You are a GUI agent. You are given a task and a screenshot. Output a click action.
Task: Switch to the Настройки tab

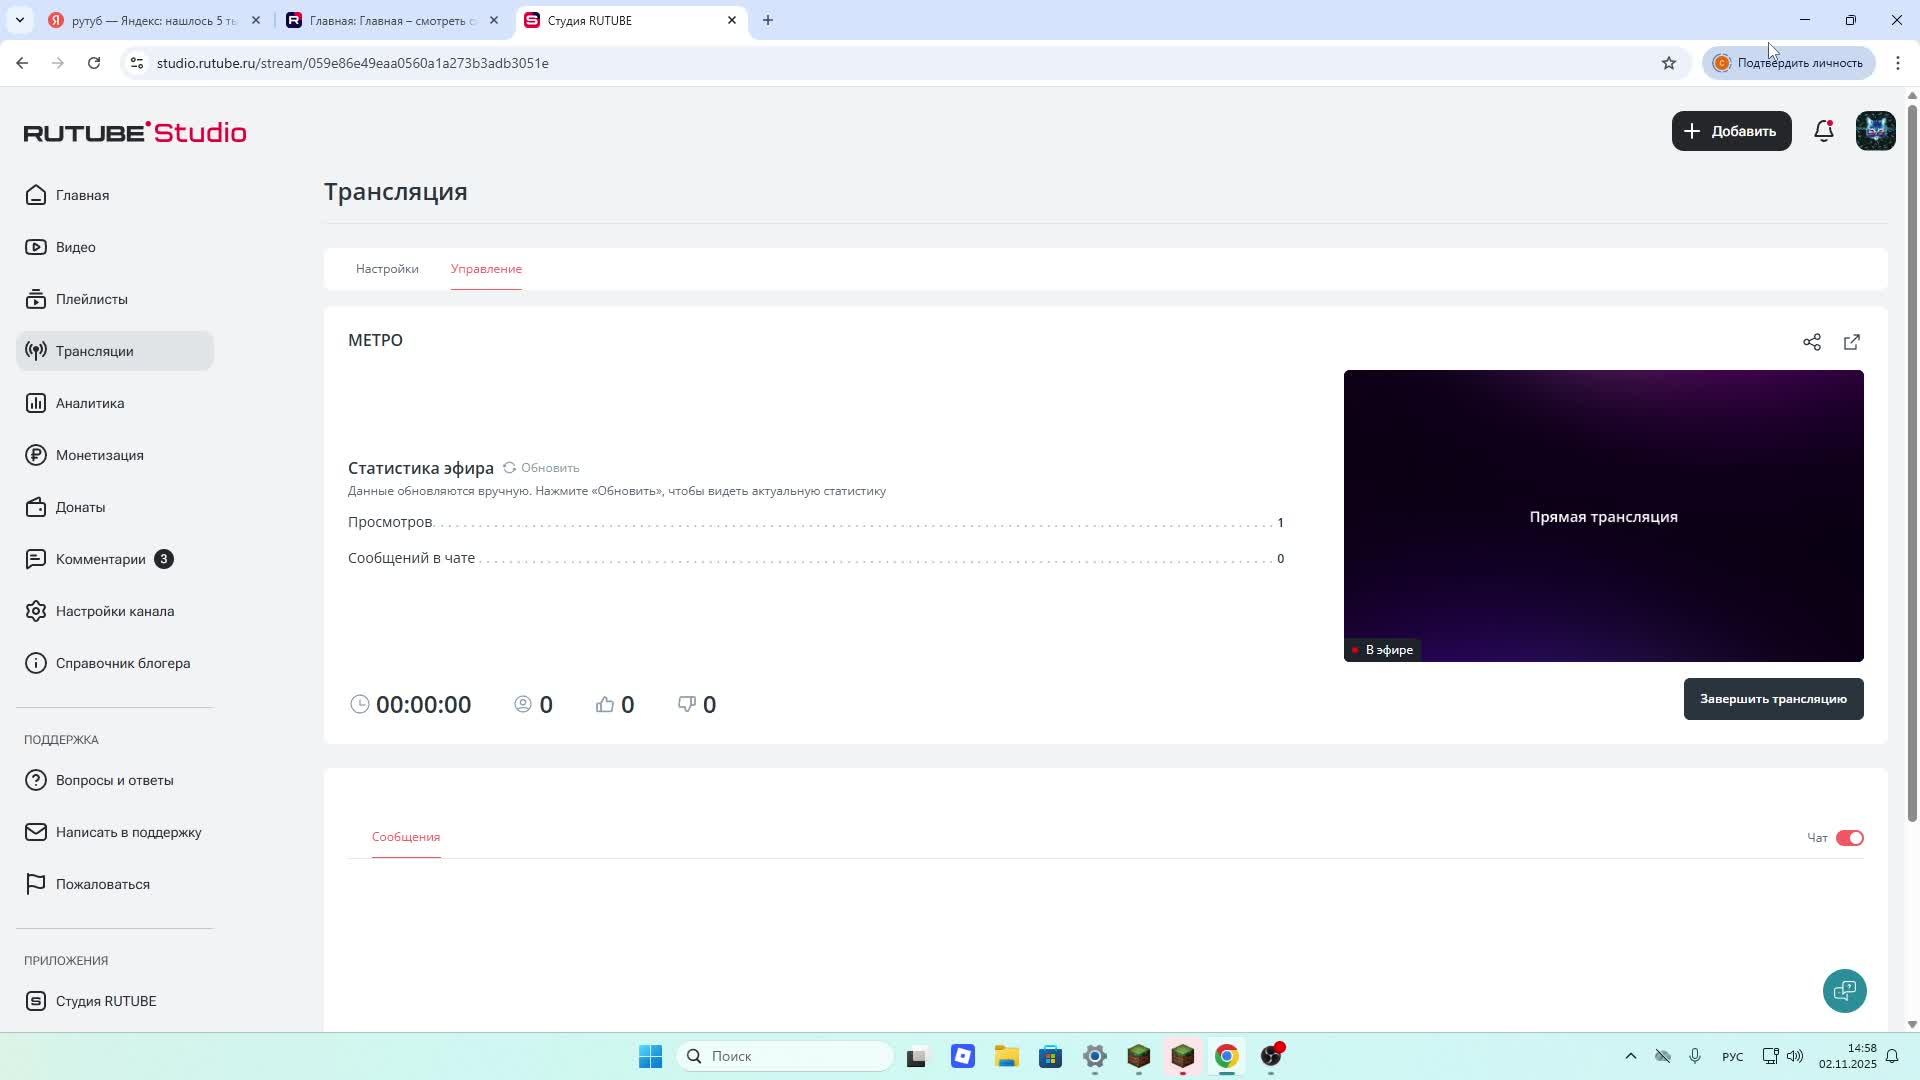click(387, 269)
